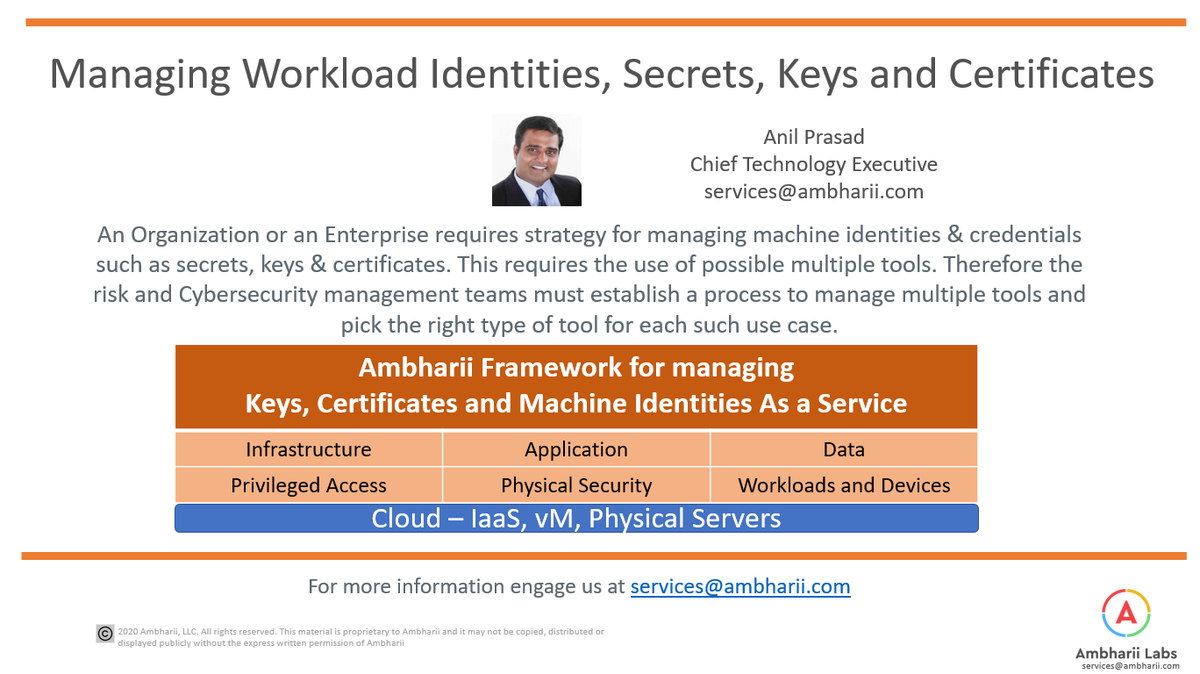Click 'Keys, Certificates and Machine Identities As a Service'

[x=576, y=404]
